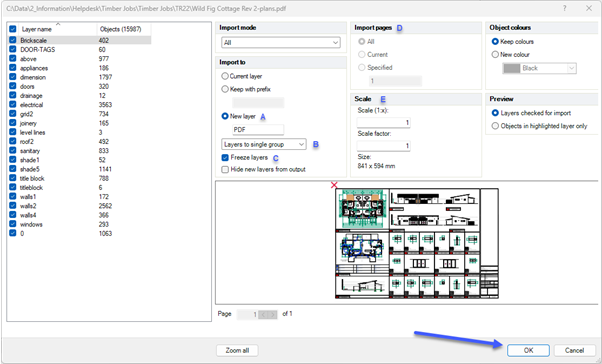Go to previous page arrow

[263, 314]
